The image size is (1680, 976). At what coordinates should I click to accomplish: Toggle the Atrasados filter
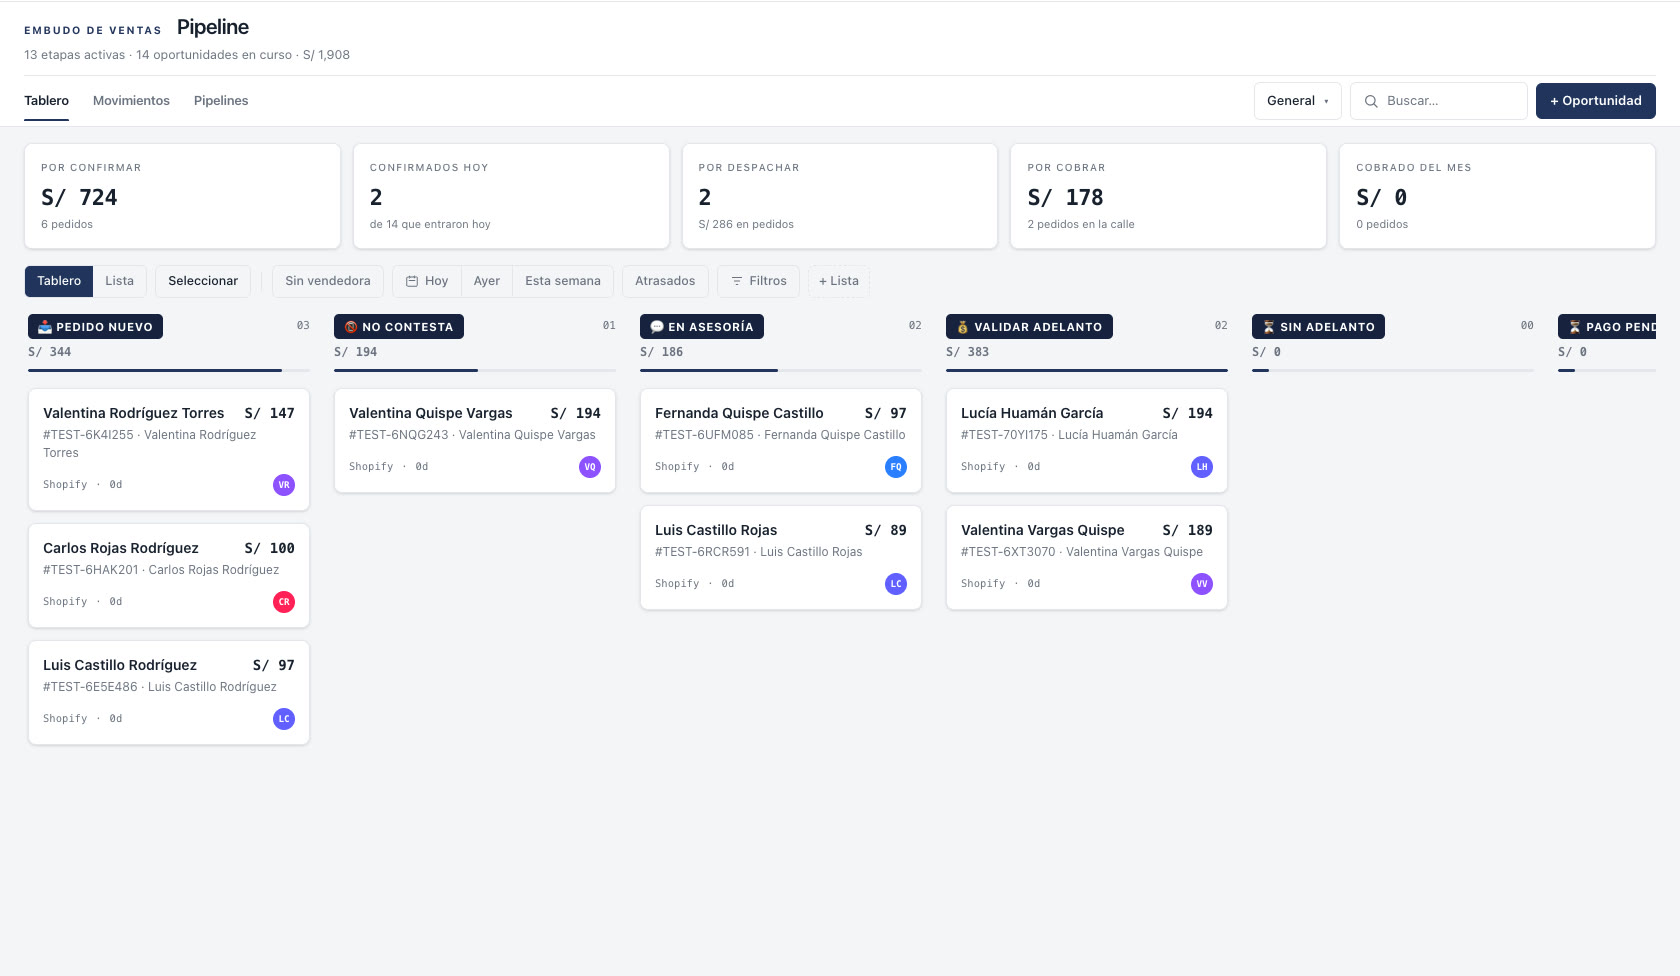(x=665, y=281)
